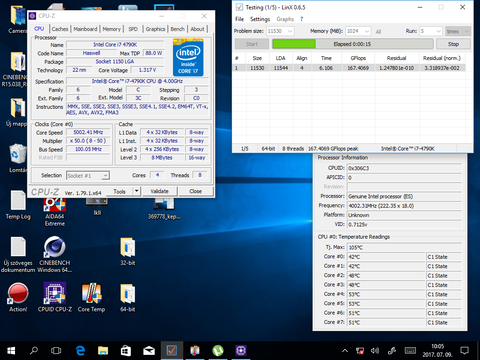Screen dimensions: 480x360
Task: Open Task View on taskbar
Action: (x=56, y=351)
